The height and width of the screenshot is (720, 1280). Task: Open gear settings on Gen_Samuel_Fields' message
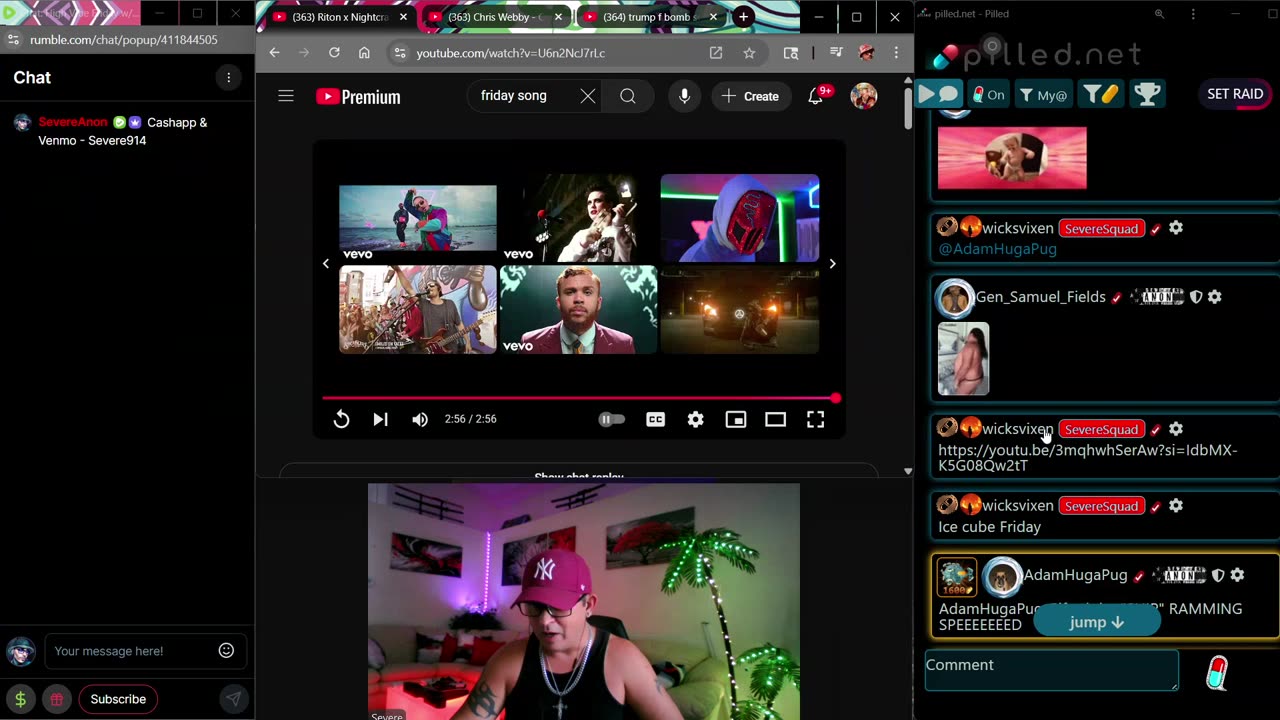coord(1215,297)
